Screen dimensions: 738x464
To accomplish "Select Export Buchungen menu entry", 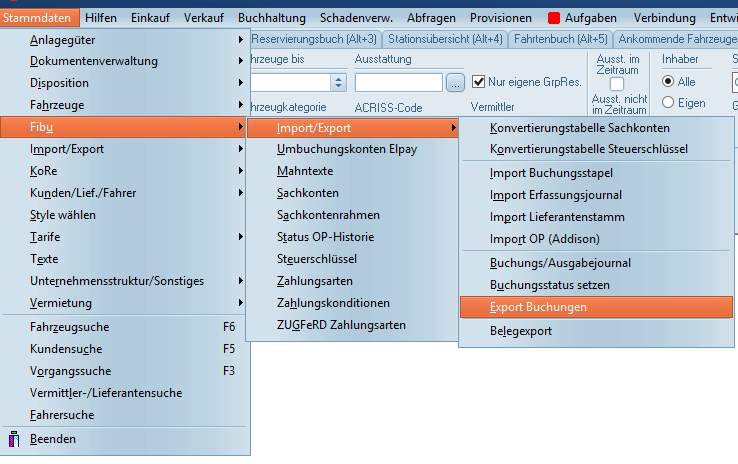I will [595, 306].
